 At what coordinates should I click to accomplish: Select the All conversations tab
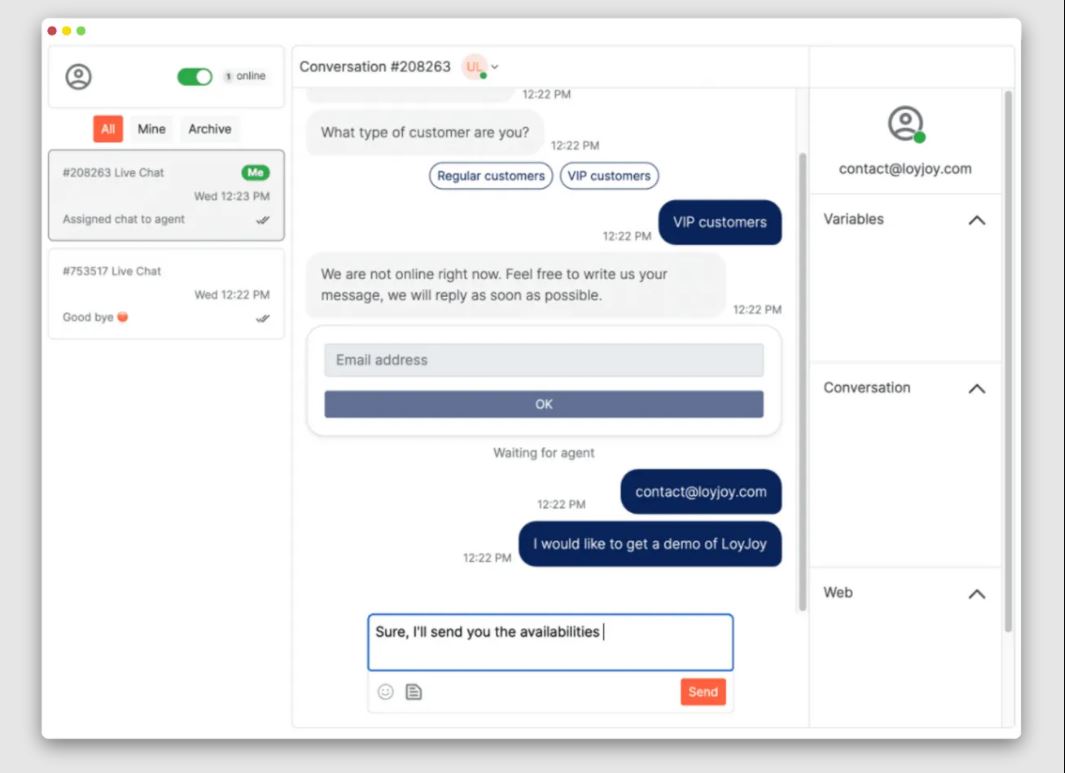click(x=108, y=129)
